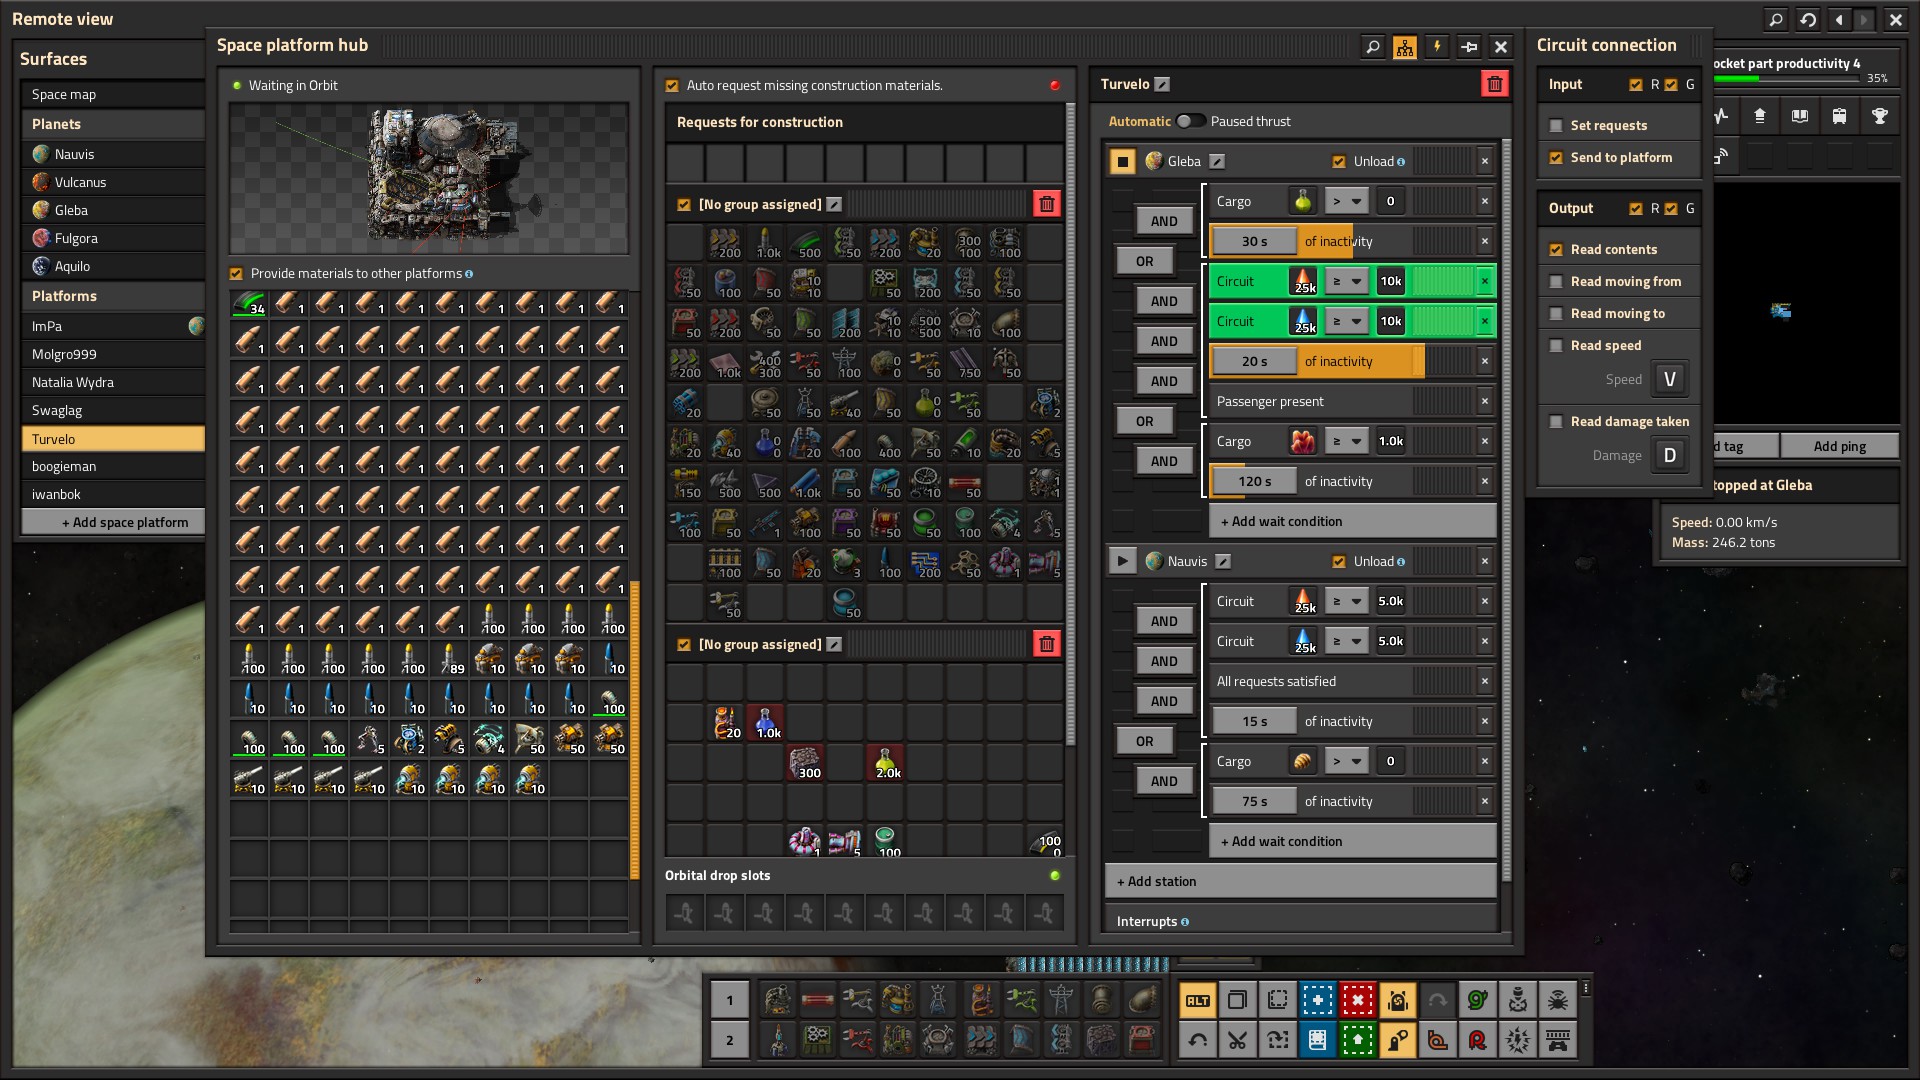
Task: Click the Add ping button
Action: tap(1839, 446)
